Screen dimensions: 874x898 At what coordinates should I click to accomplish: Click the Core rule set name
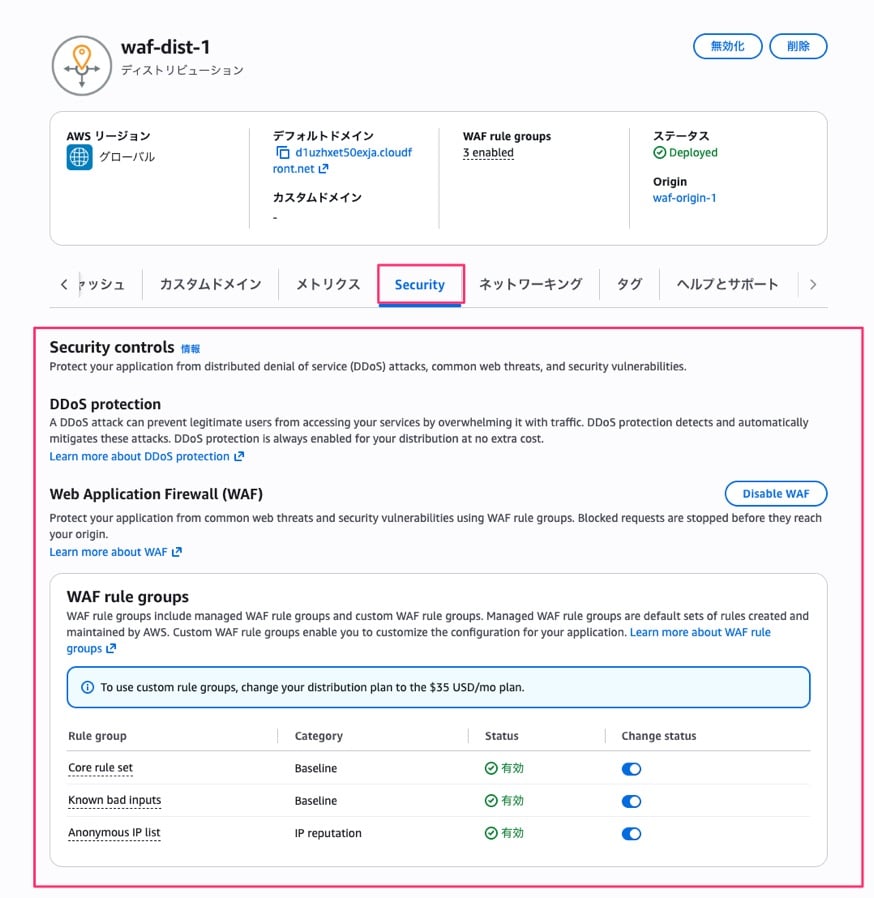click(100, 768)
